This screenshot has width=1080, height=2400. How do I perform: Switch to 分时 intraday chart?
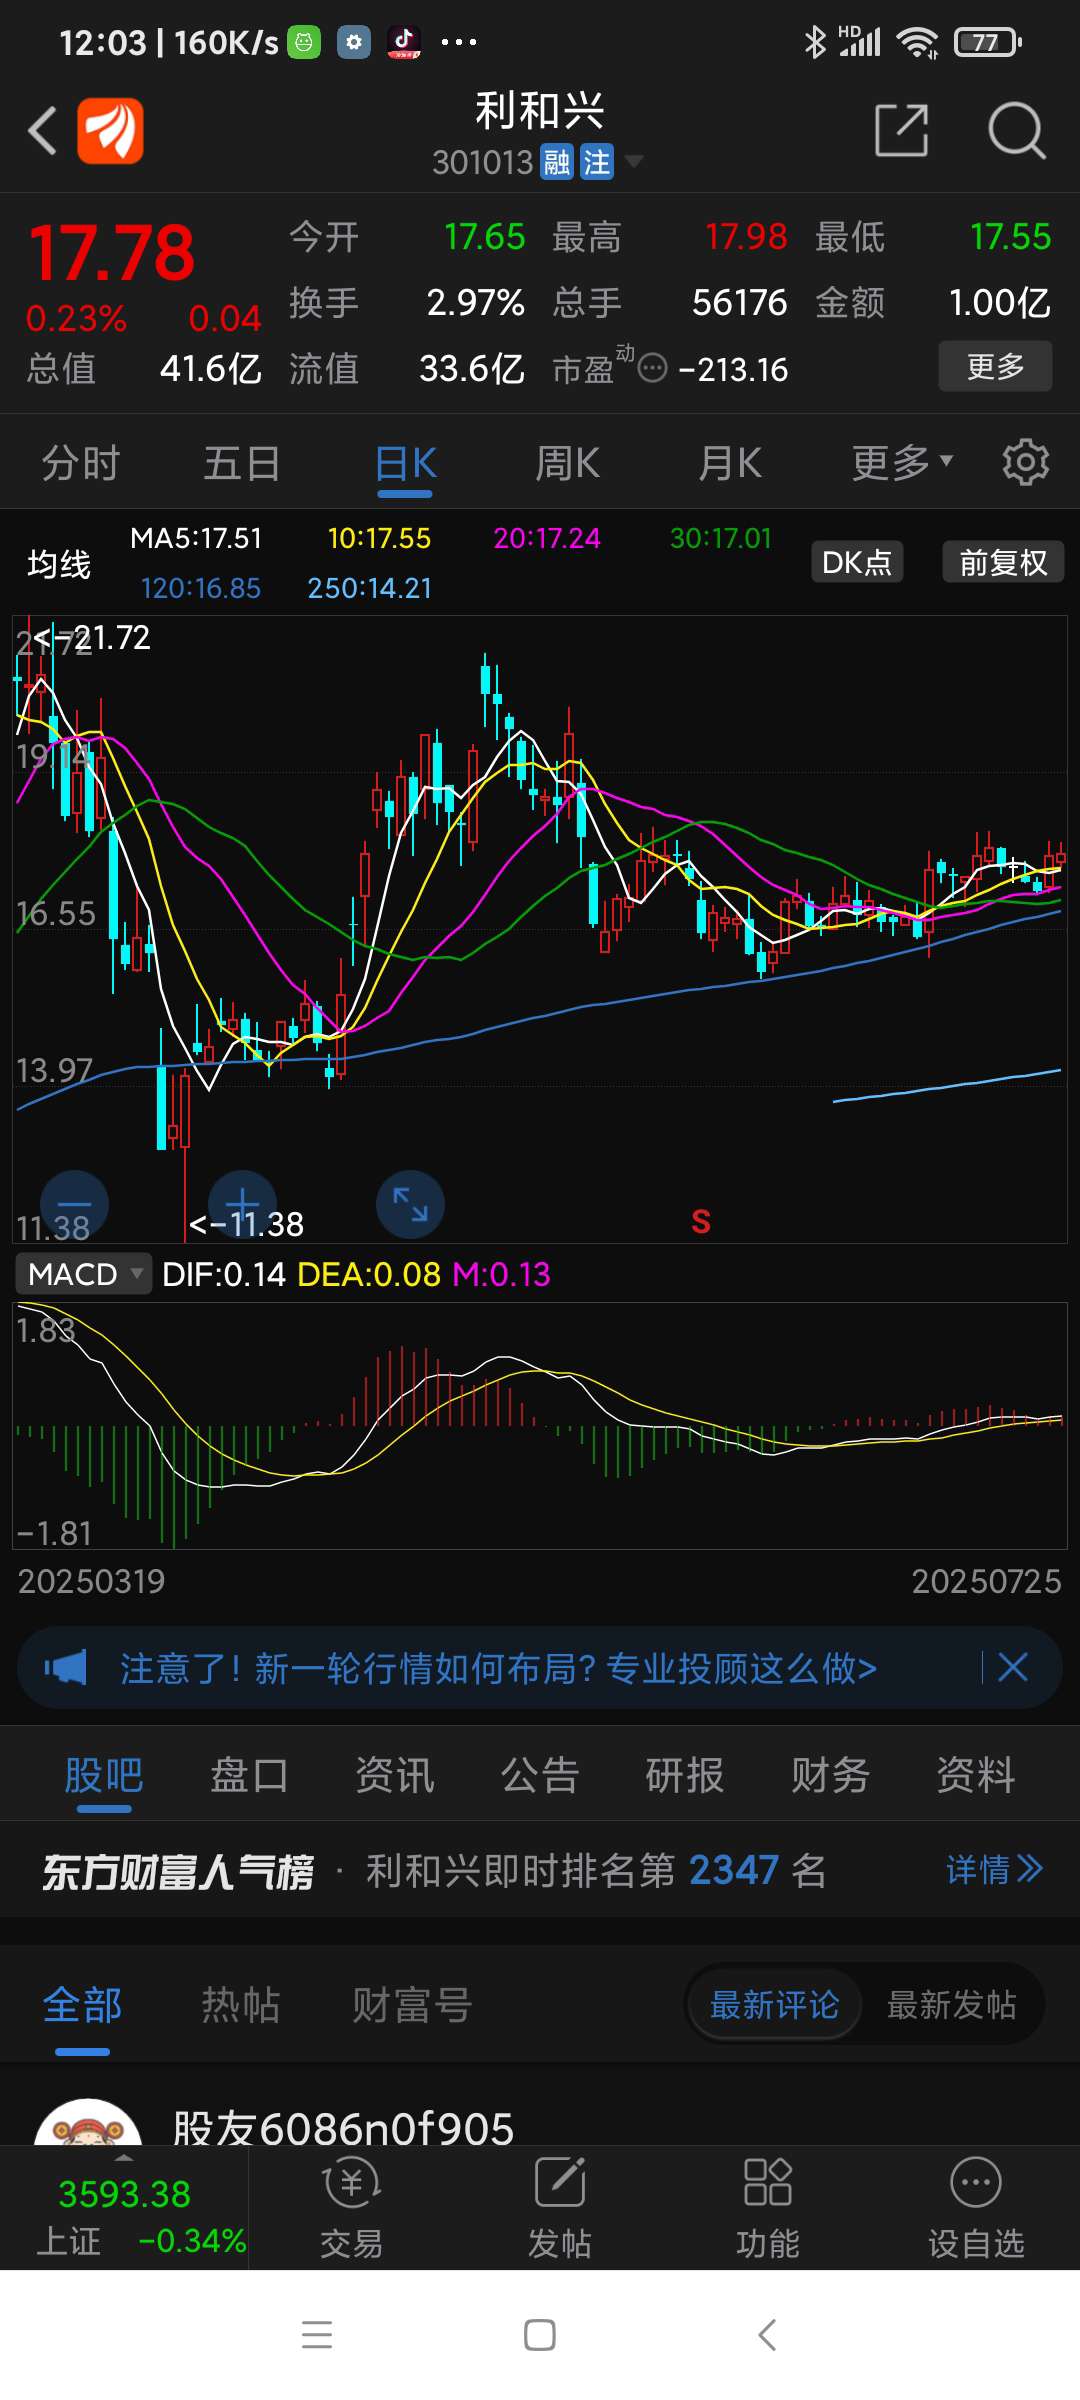tap(81, 463)
